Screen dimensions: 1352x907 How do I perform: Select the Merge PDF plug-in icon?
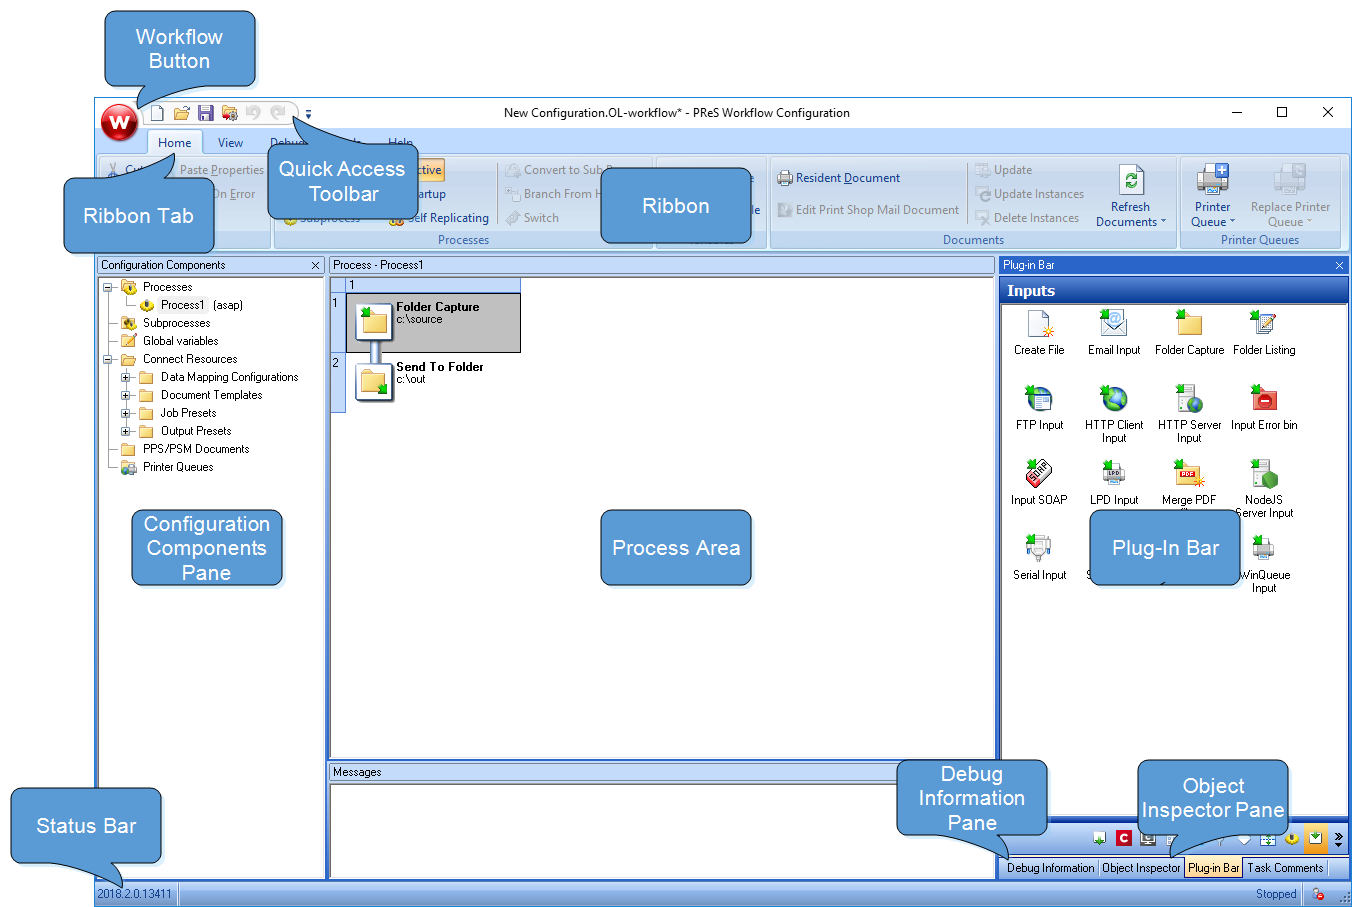[x=1189, y=483]
